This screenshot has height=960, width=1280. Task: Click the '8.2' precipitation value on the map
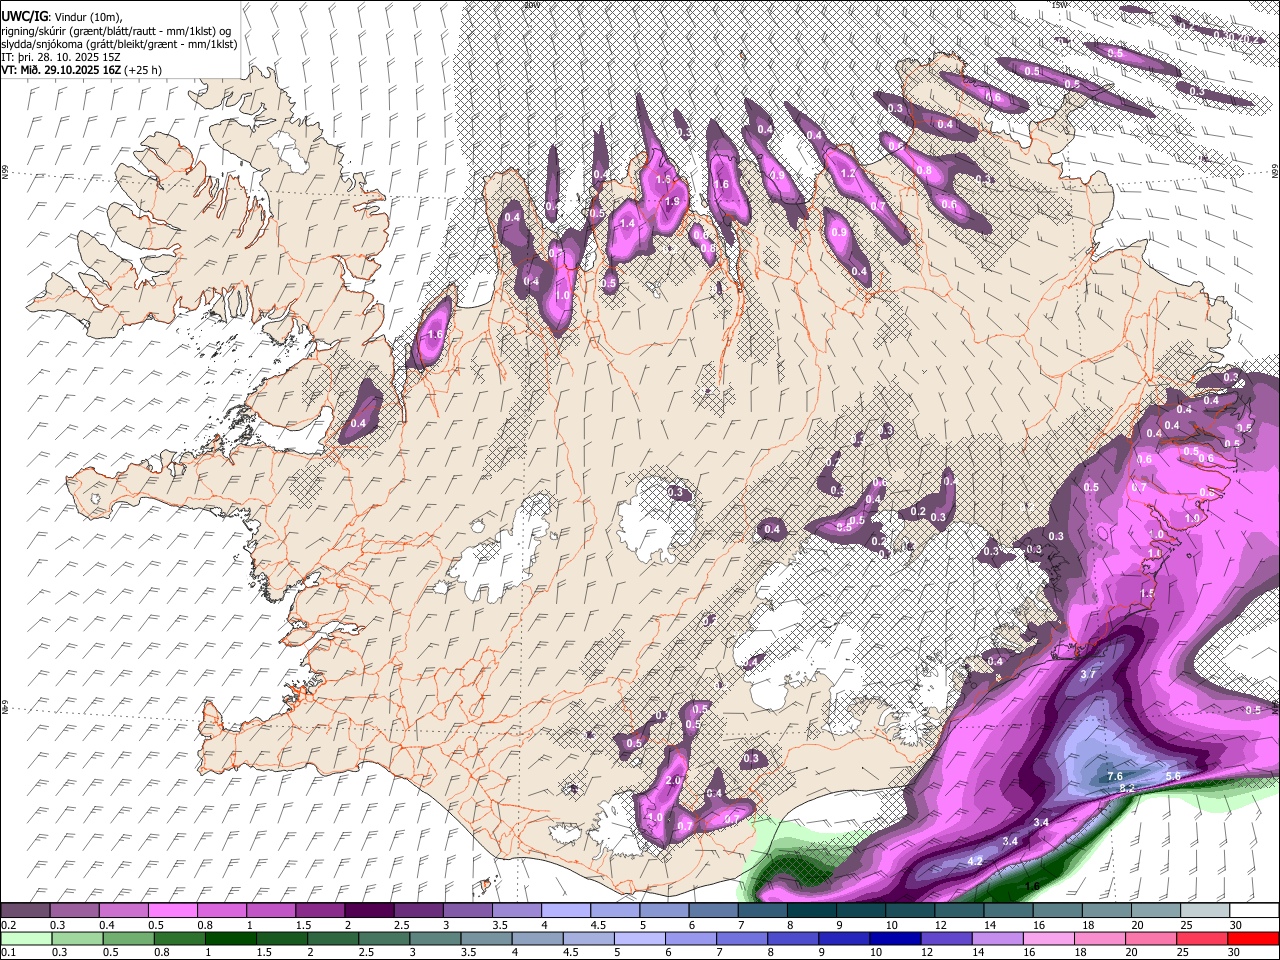point(1127,788)
